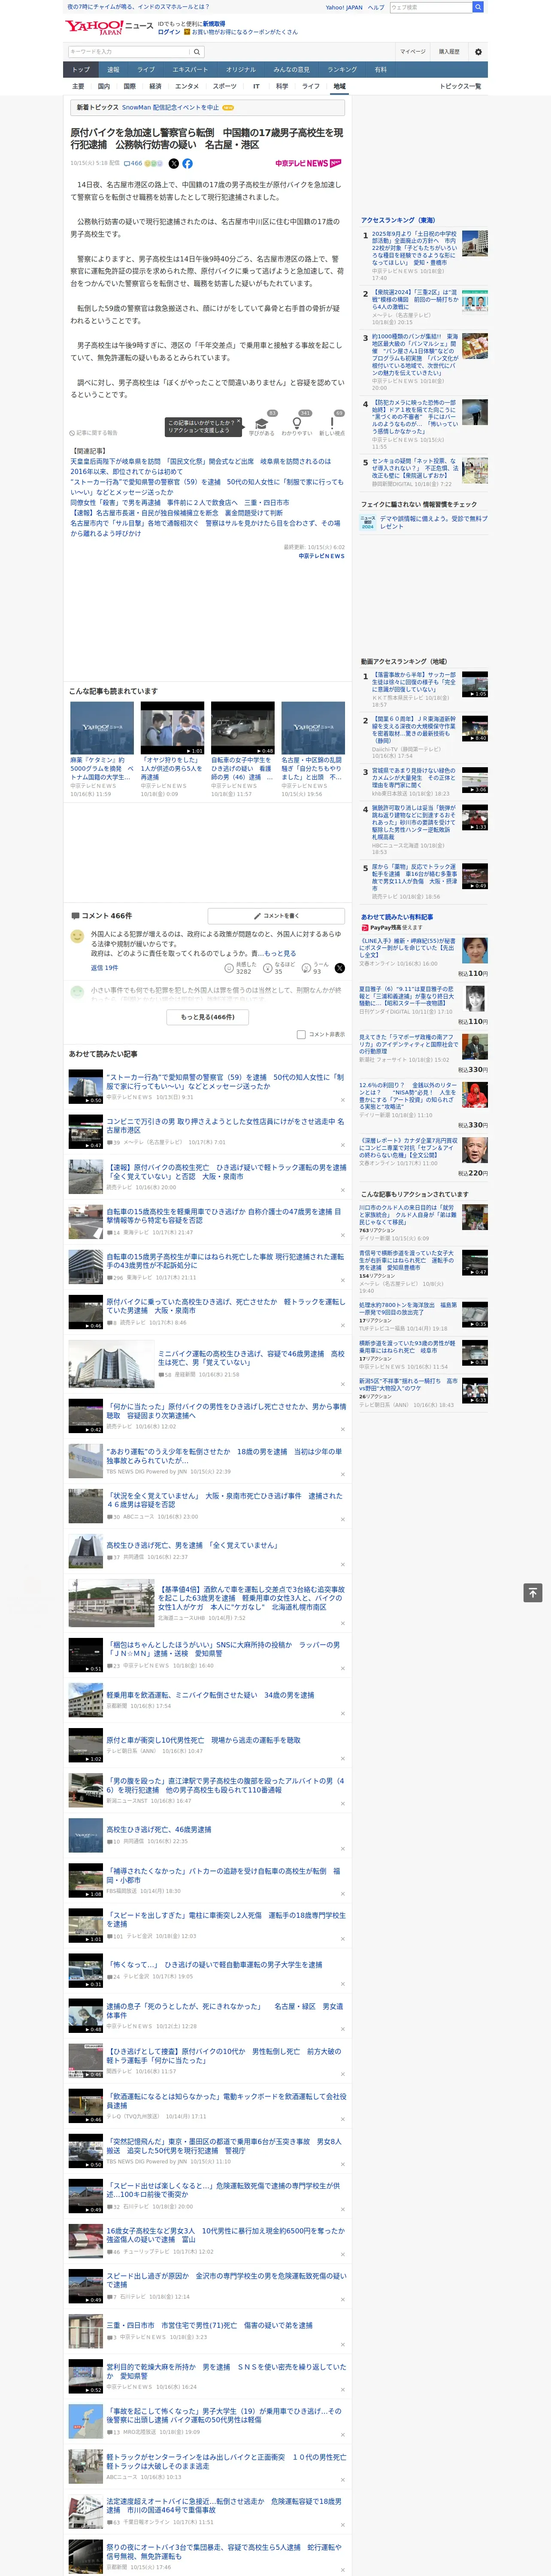Open the settings gear icon
Viewport: 551px width, 2576px height.
[x=478, y=51]
